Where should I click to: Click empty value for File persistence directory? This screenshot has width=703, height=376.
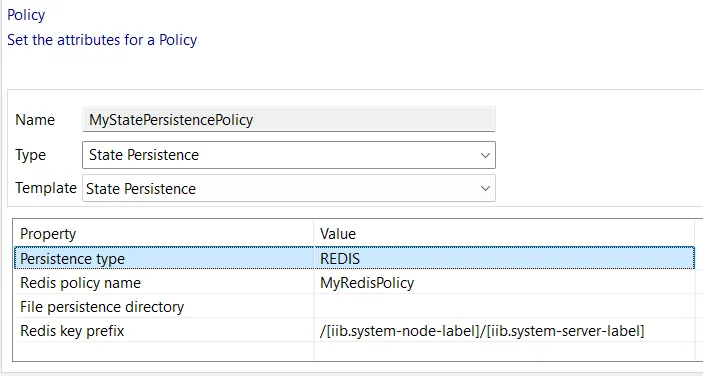coord(504,307)
